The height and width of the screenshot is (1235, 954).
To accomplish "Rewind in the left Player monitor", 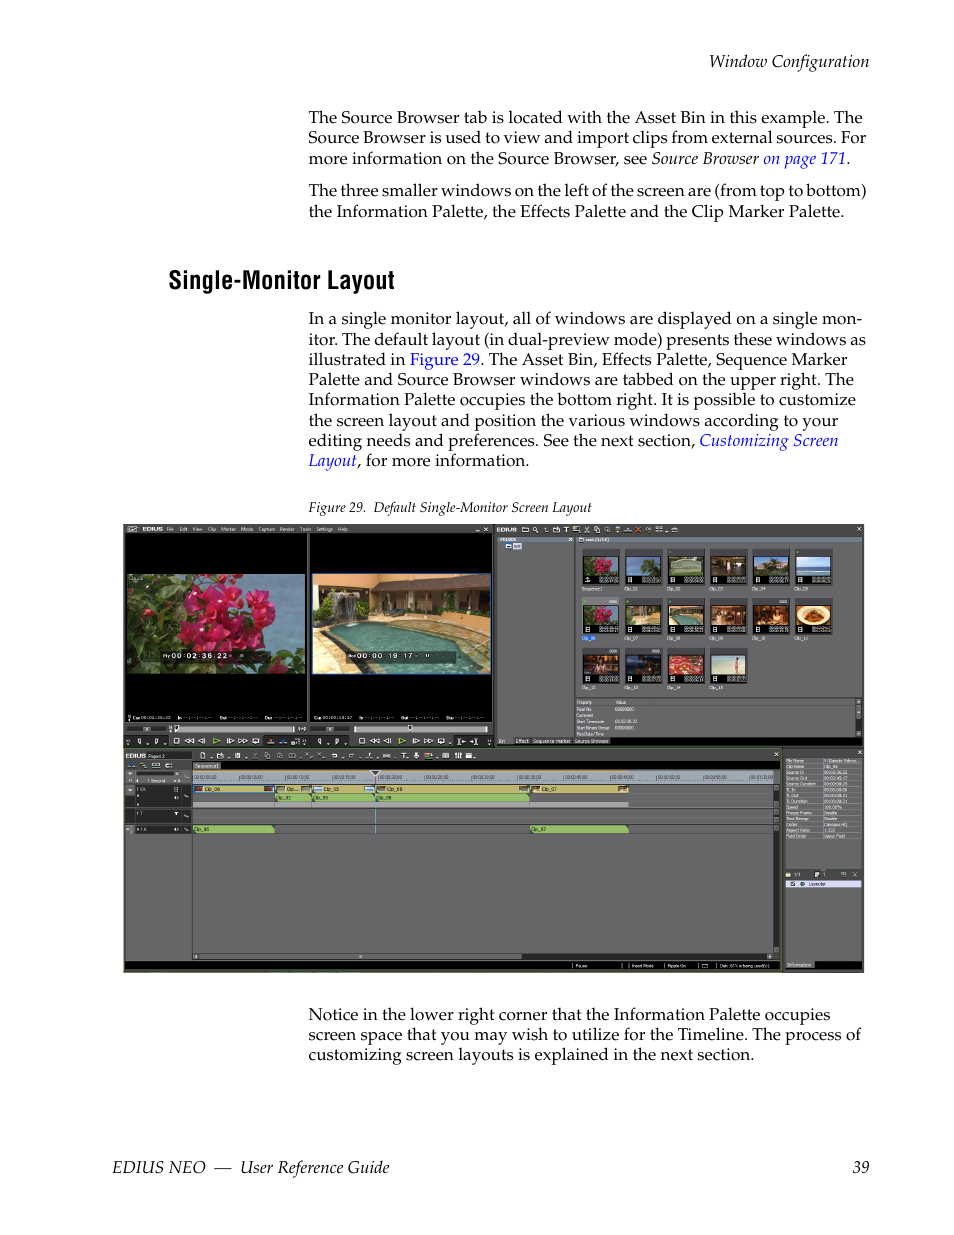I will (x=189, y=741).
